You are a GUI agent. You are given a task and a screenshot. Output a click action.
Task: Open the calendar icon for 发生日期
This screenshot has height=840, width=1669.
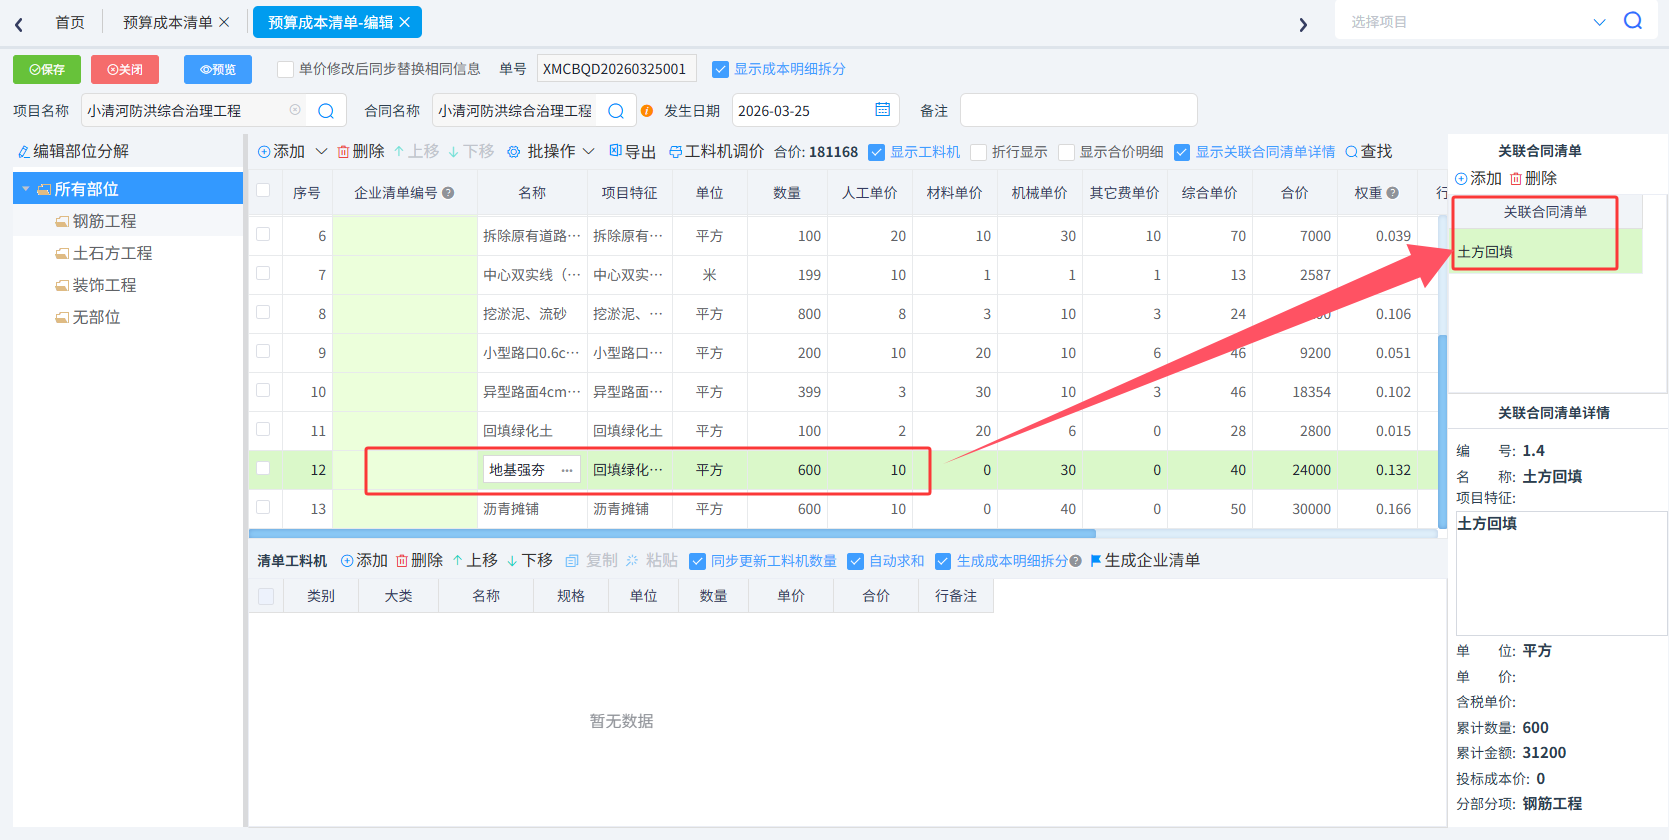(x=883, y=110)
